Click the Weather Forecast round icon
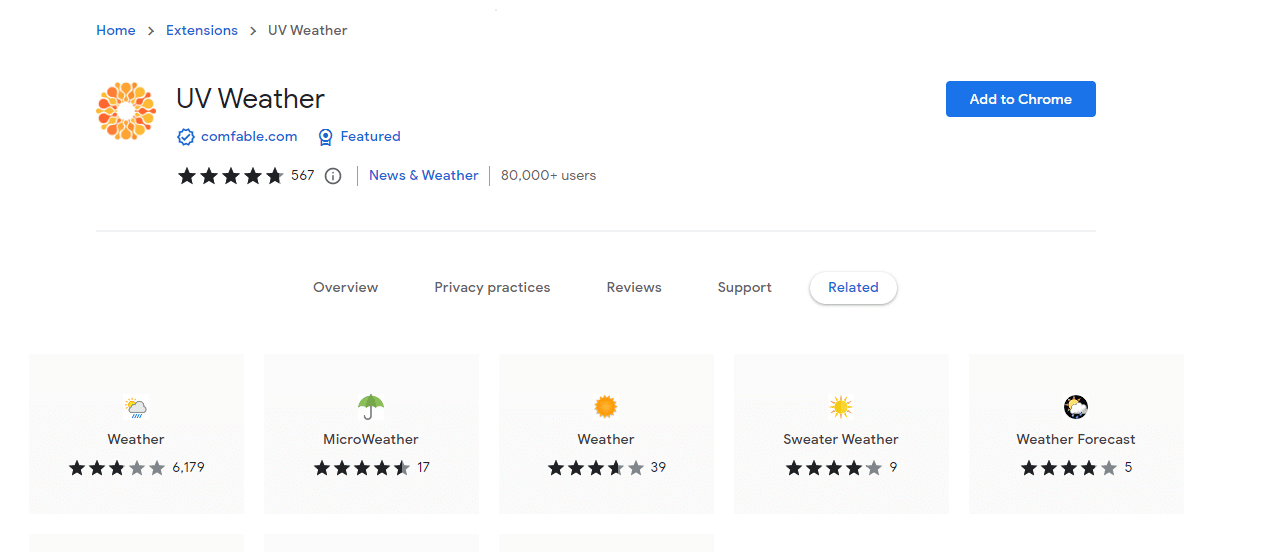The width and height of the screenshot is (1262, 552). click(1076, 407)
